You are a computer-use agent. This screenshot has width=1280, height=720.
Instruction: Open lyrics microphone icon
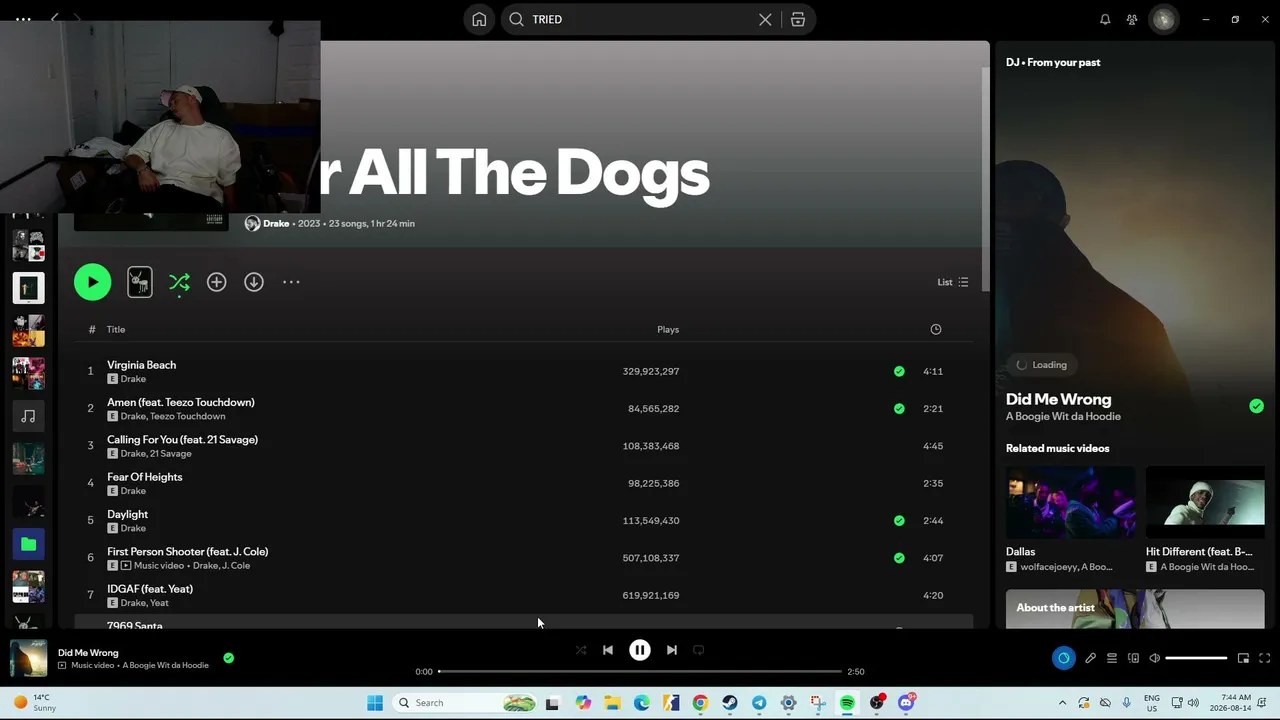click(x=1090, y=658)
